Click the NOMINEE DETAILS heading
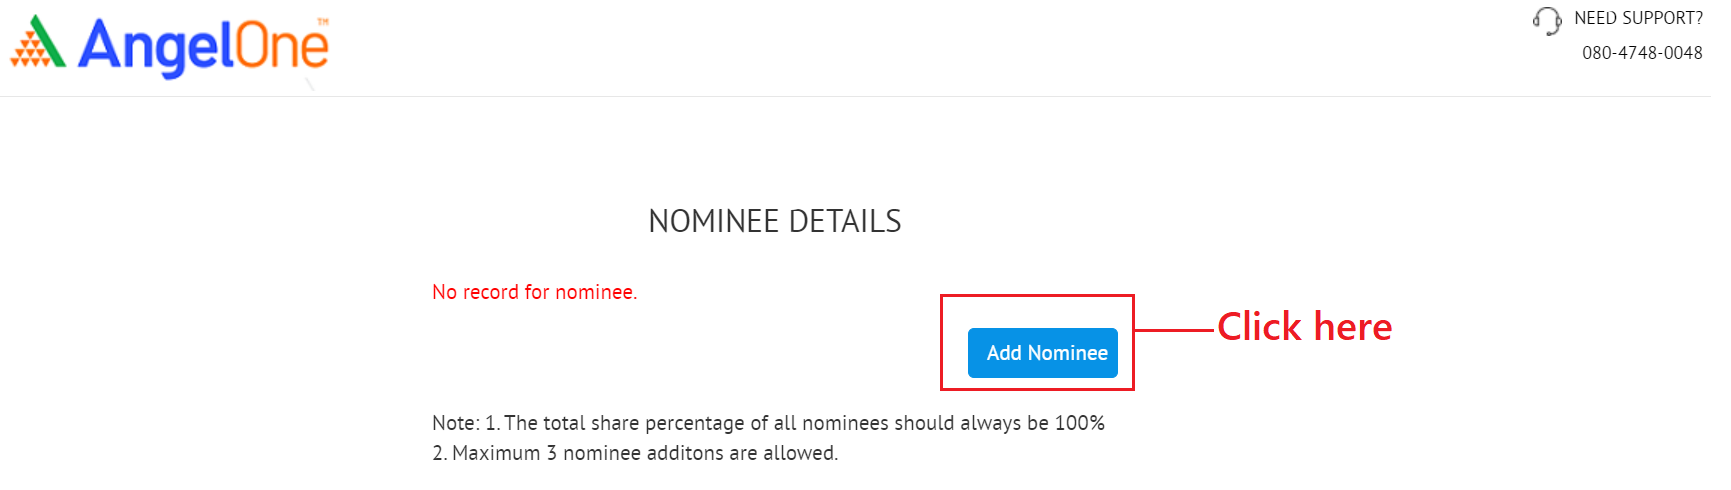Screen dimensions: 1731x490 coord(774,221)
